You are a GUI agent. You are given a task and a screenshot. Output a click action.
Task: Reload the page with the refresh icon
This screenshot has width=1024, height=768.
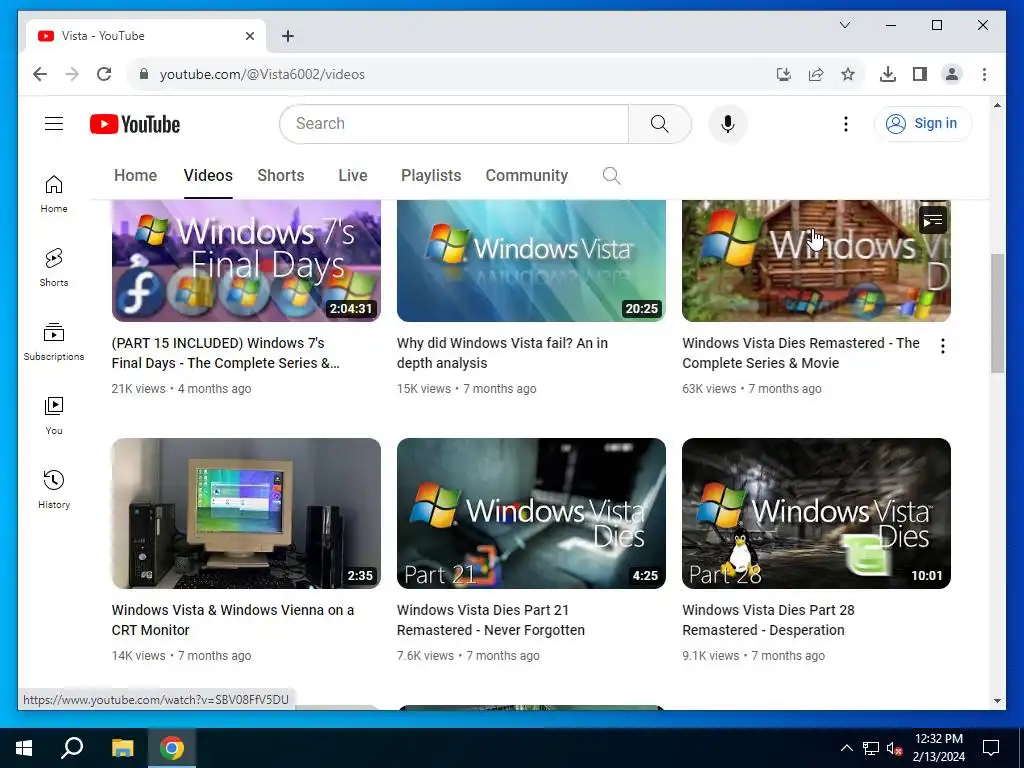coord(104,74)
